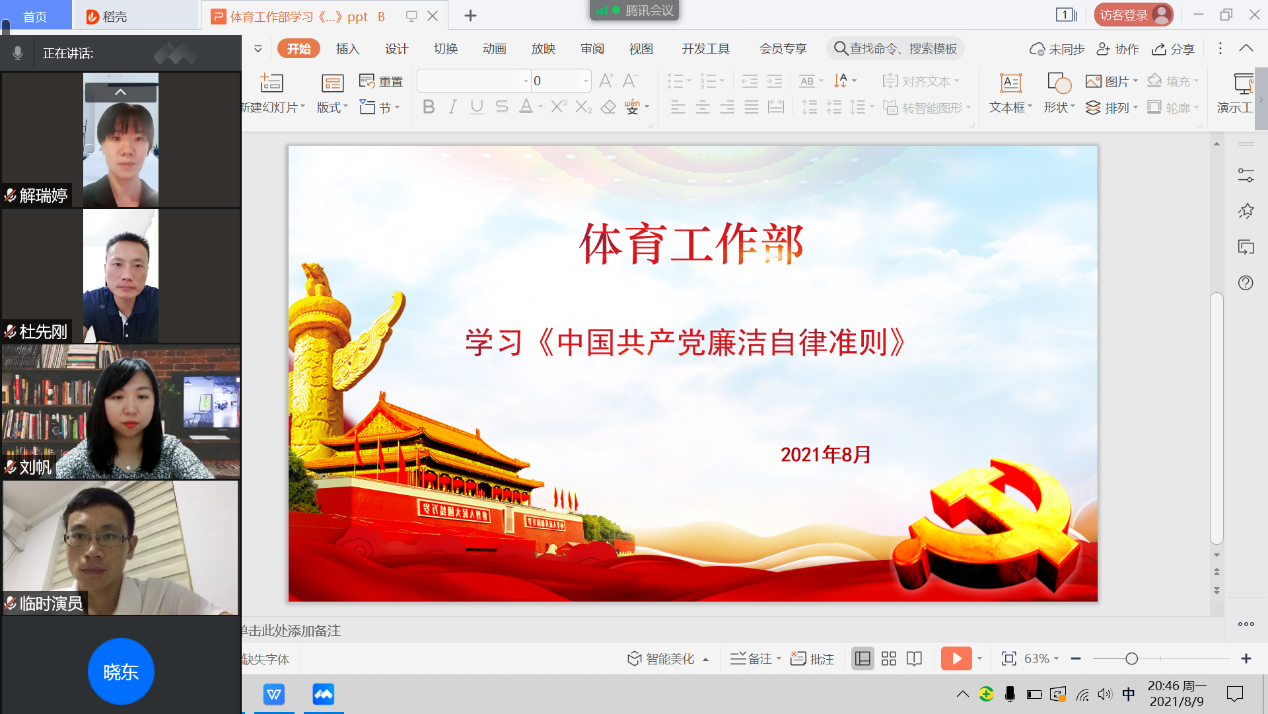This screenshot has width=1268, height=714.
Task: Switch to the Transitions (切换) tab
Action: click(x=446, y=48)
